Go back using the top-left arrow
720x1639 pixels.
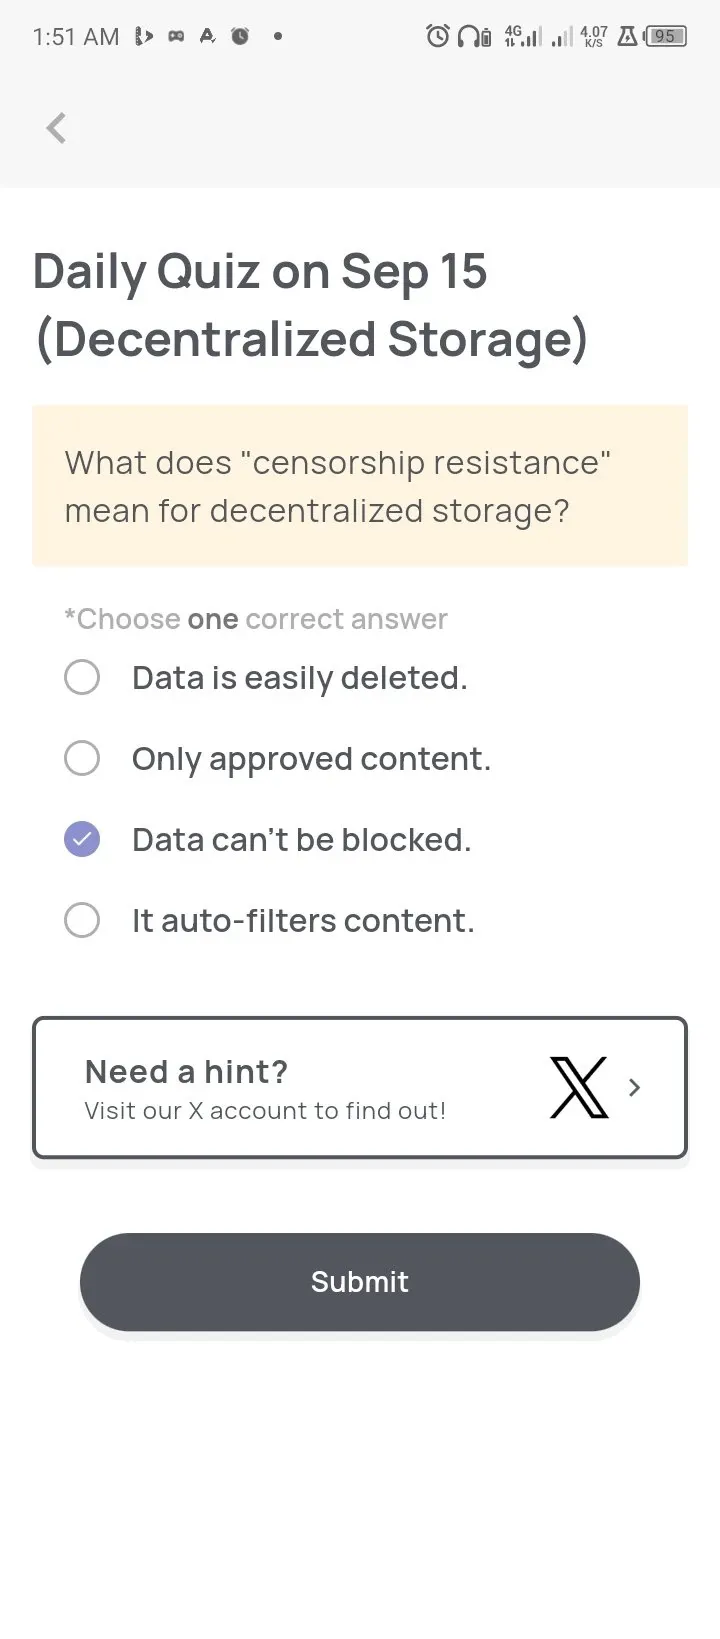pyautogui.click(x=56, y=128)
